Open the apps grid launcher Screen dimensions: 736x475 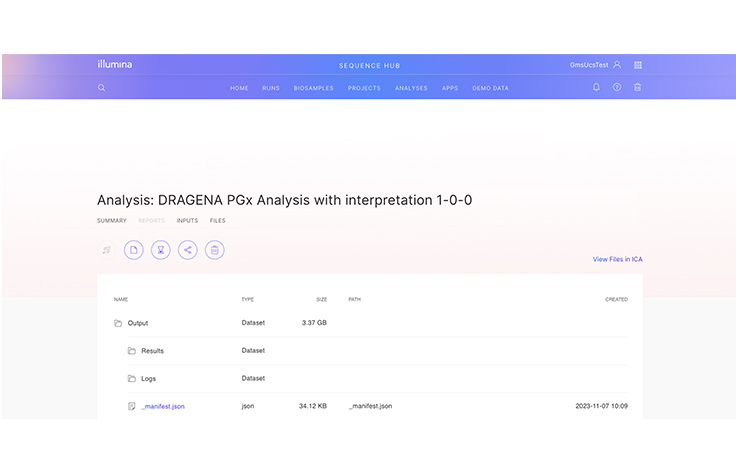click(x=638, y=65)
